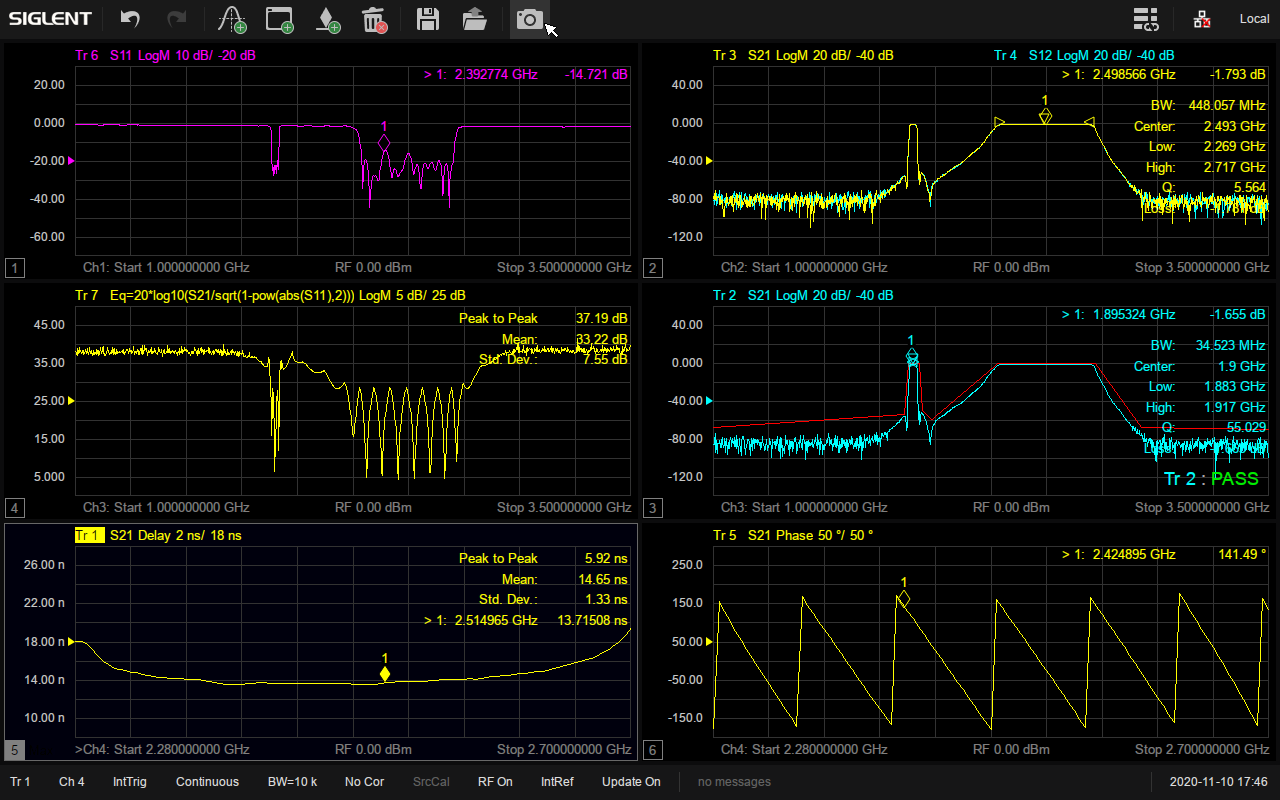Click the Add Trace icon
Screen dimensions: 1280x800
[x=232, y=19]
